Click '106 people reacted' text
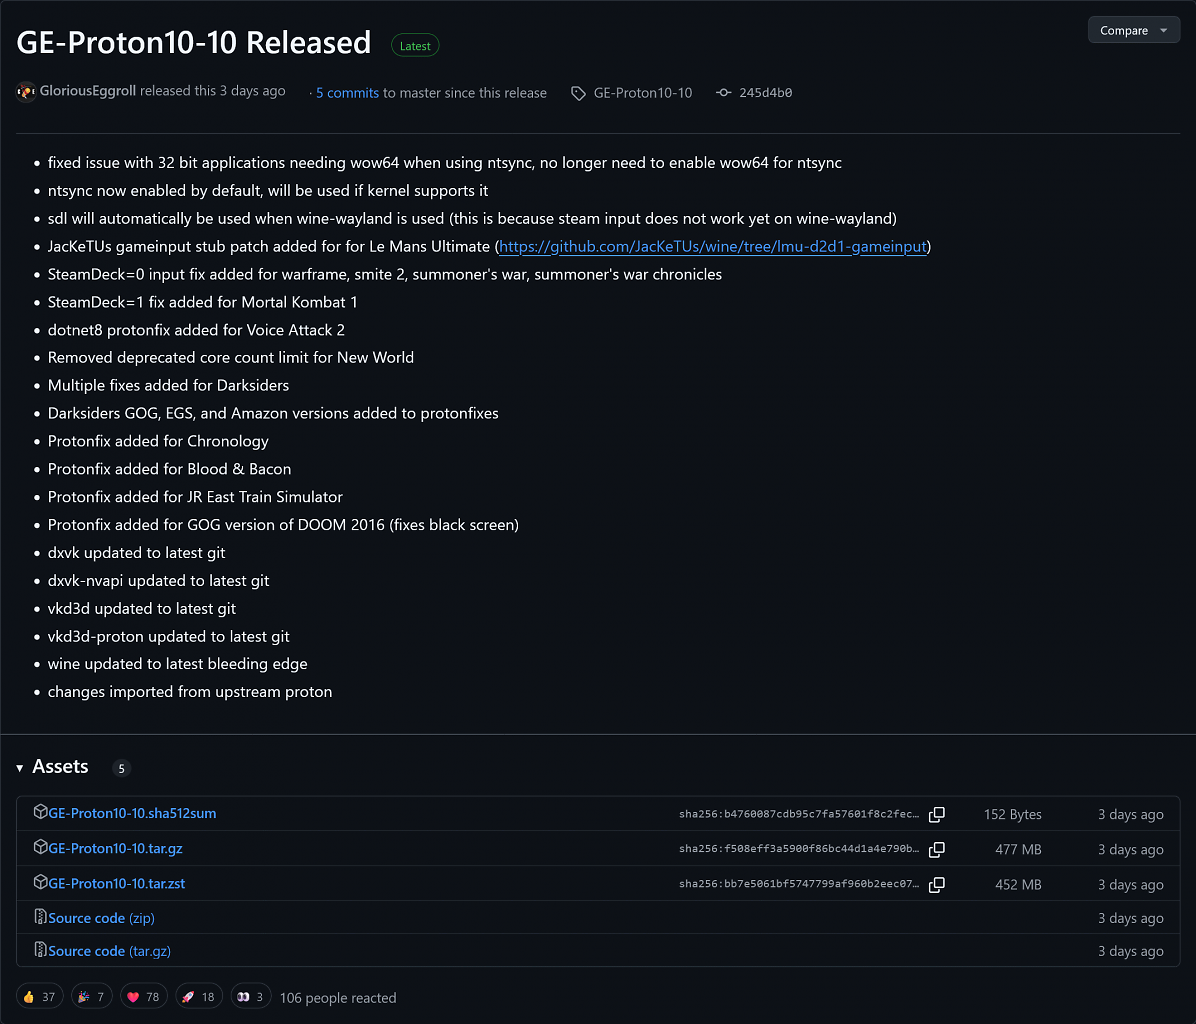 338,997
